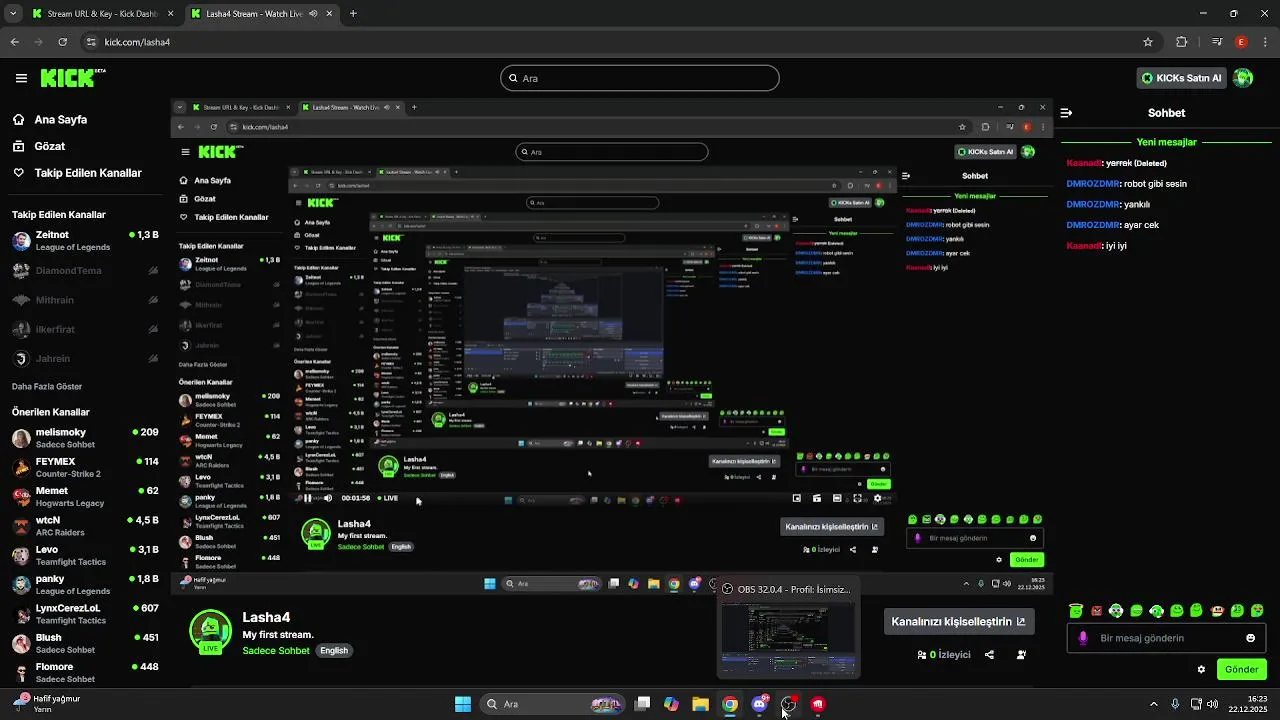Open Zeitnot followed channel
This screenshot has height=720, width=1280.
point(85,240)
